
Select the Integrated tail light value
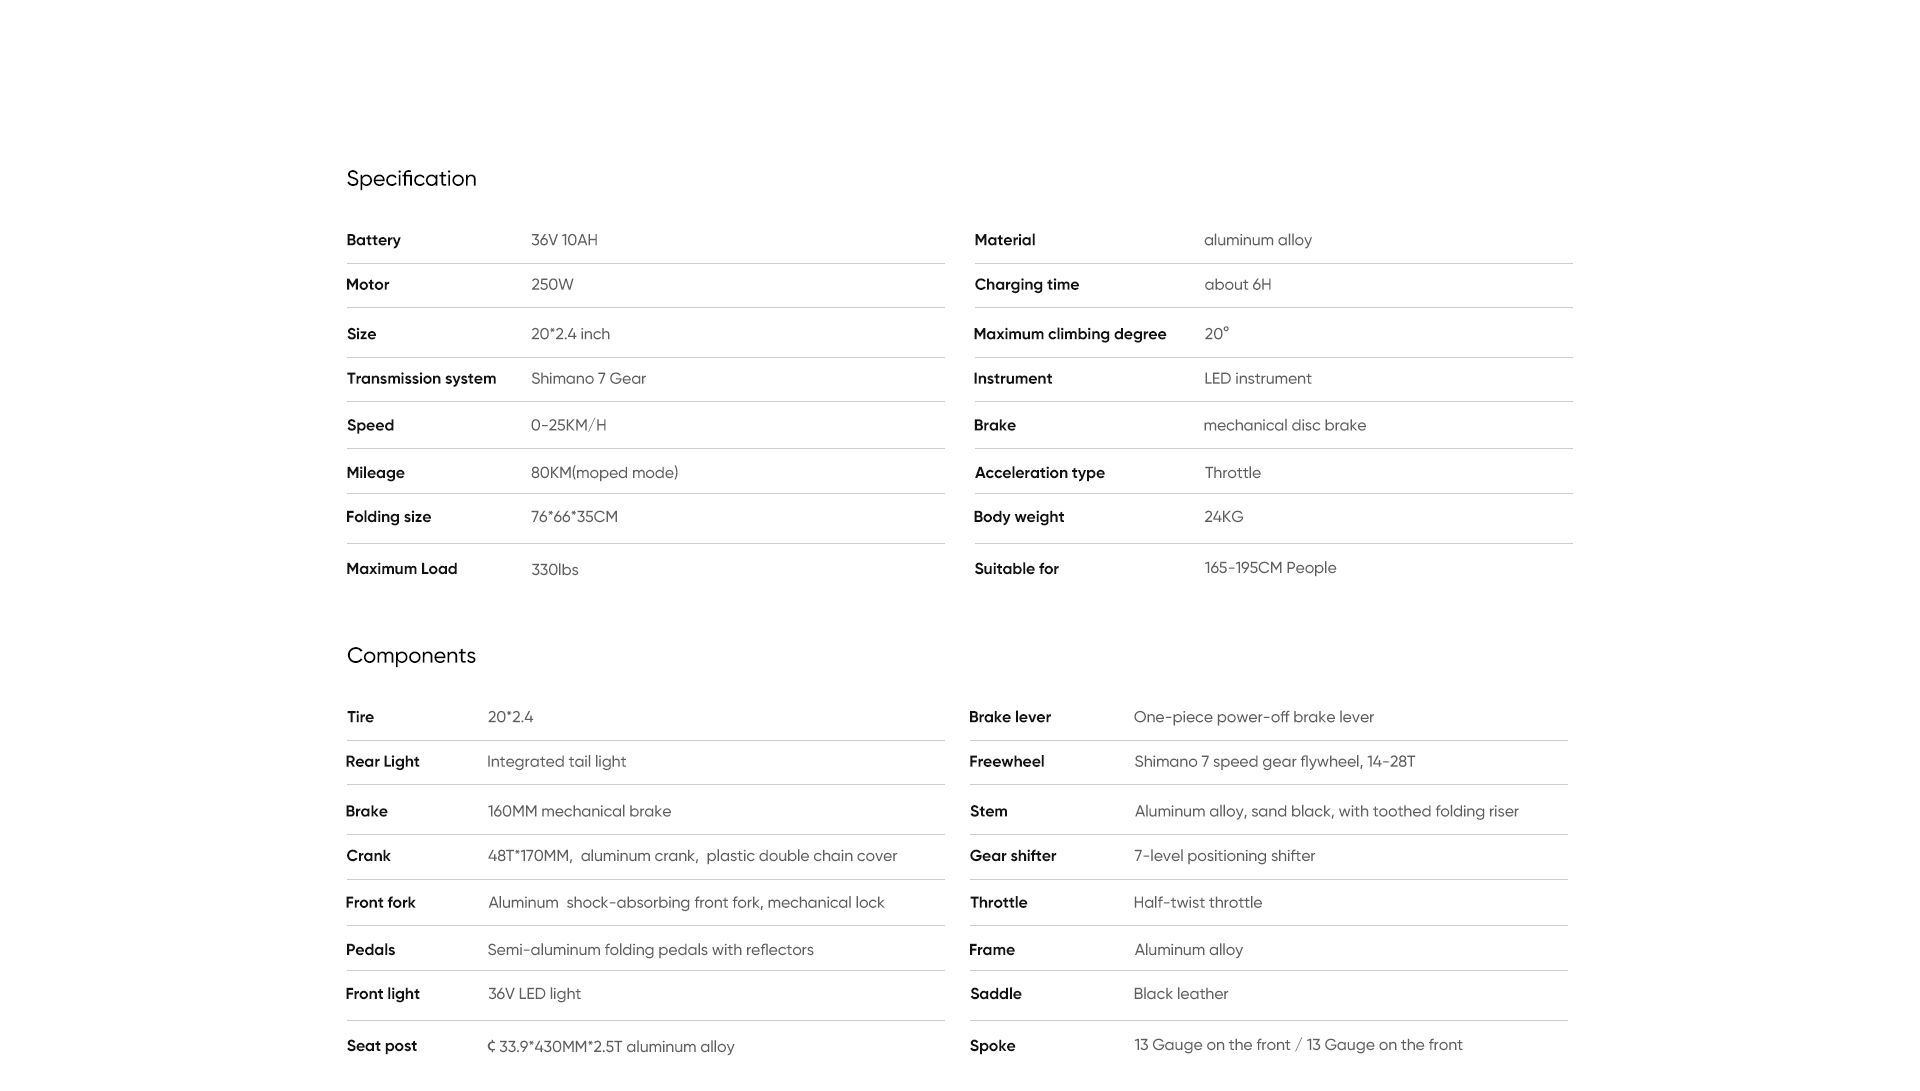point(556,762)
